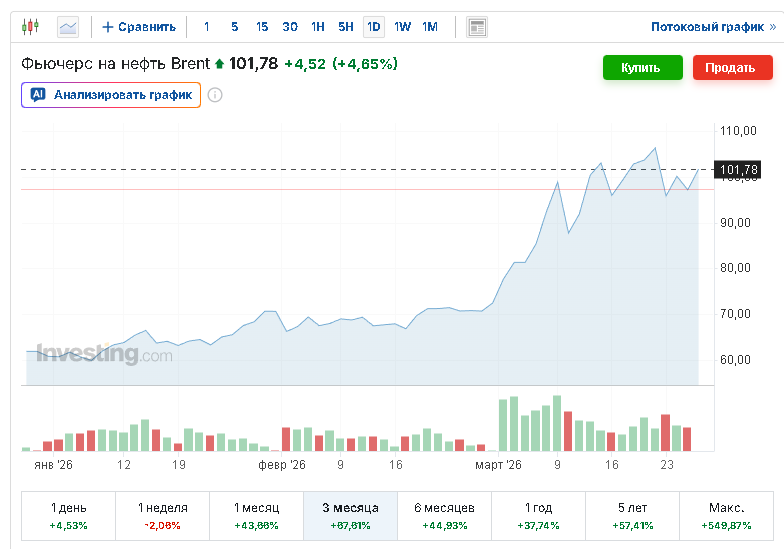Open Потоковый график streaming chart link
This screenshot has width=784, height=549.
coord(712,27)
